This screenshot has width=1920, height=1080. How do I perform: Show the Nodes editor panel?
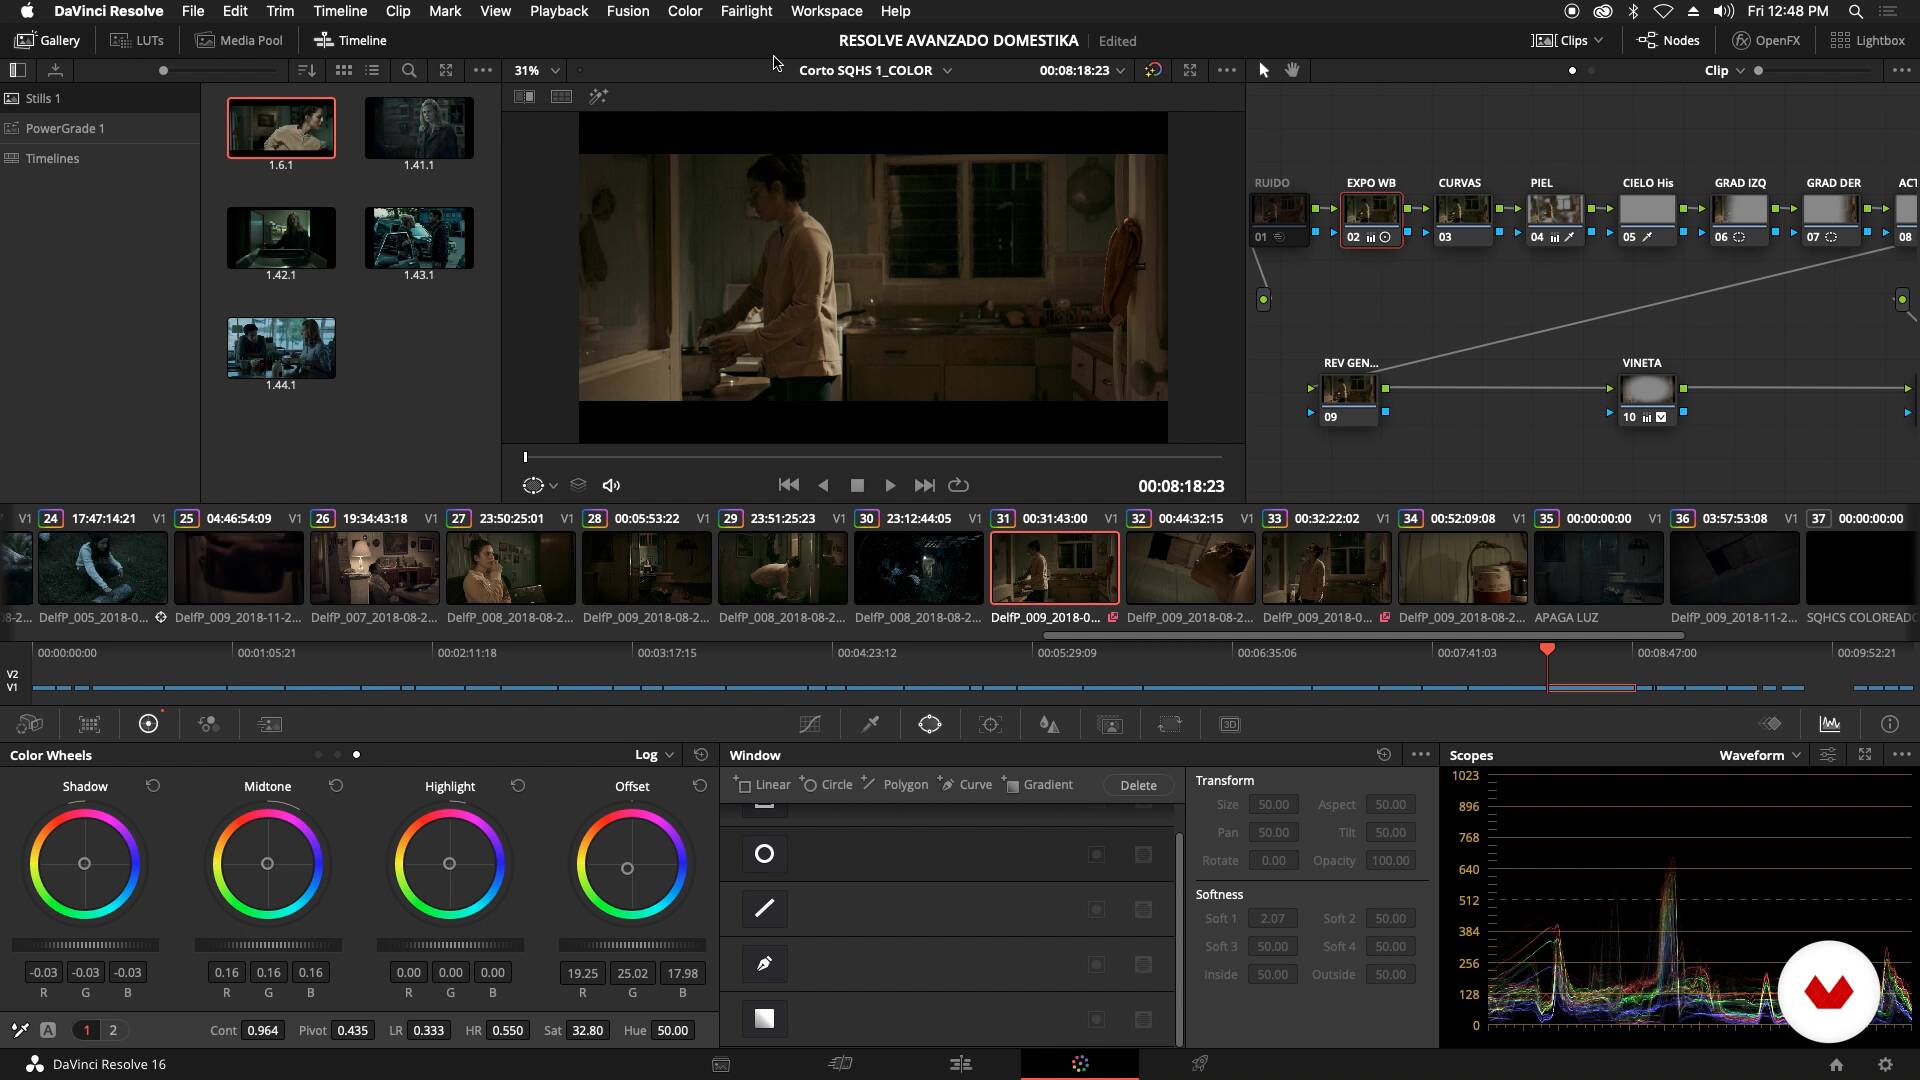1668,40
